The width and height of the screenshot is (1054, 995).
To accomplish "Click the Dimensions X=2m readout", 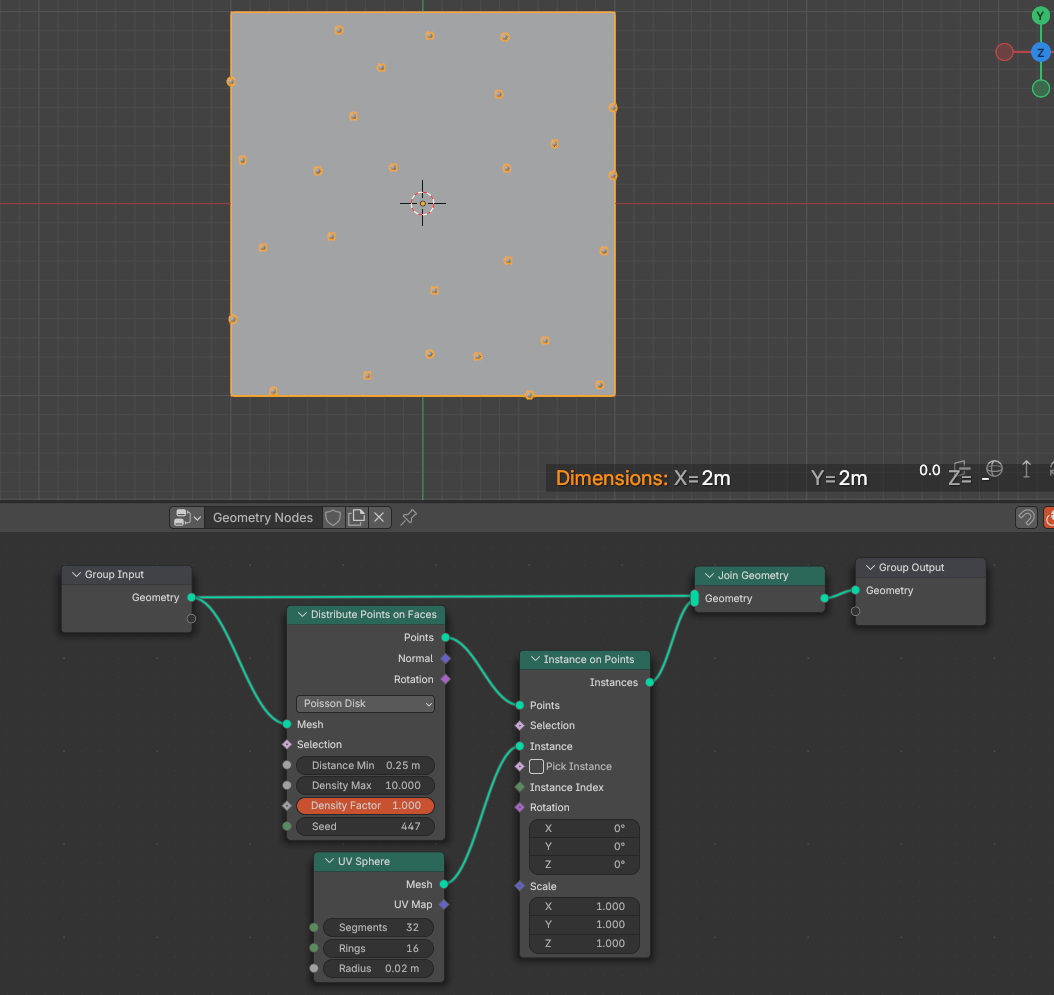I will [643, 478].
